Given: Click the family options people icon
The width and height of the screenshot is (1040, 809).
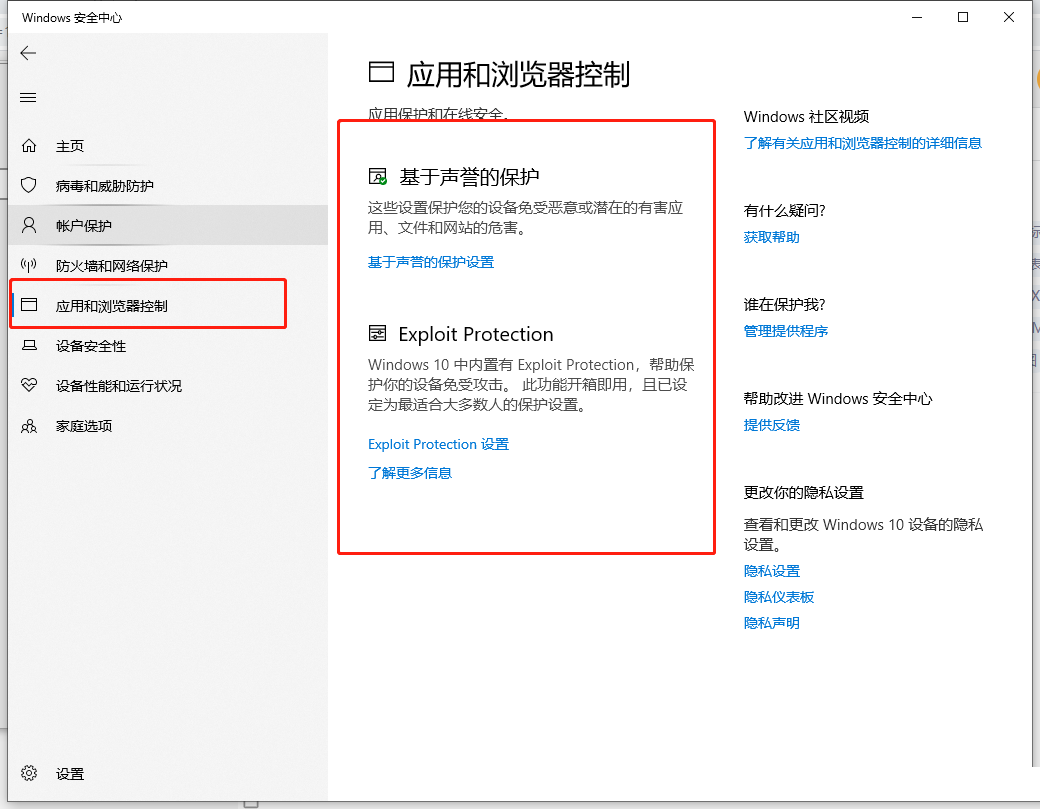Looking at the screenshot, I should click(29, 426).
